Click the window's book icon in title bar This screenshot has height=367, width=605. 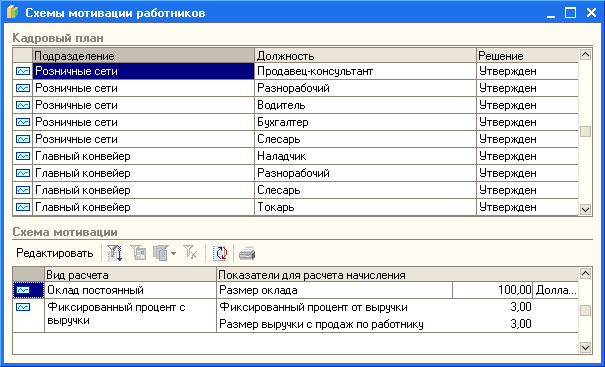13,12
